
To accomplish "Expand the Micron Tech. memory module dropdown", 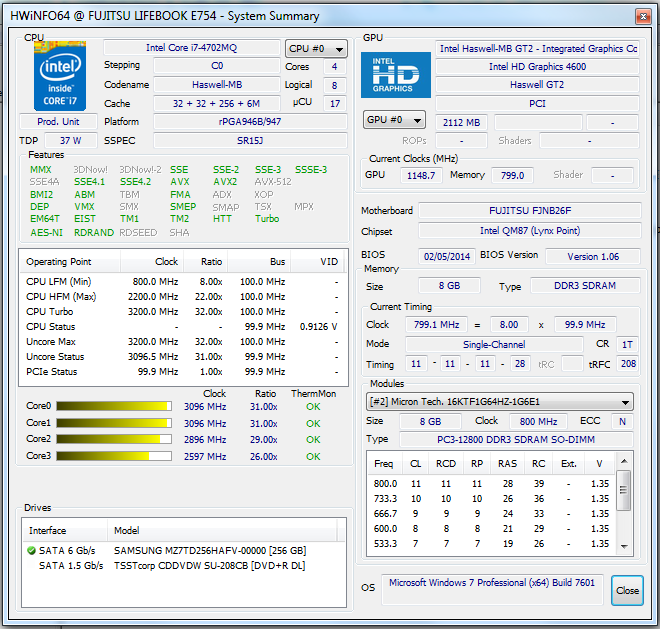I will (x=499, y=402).
